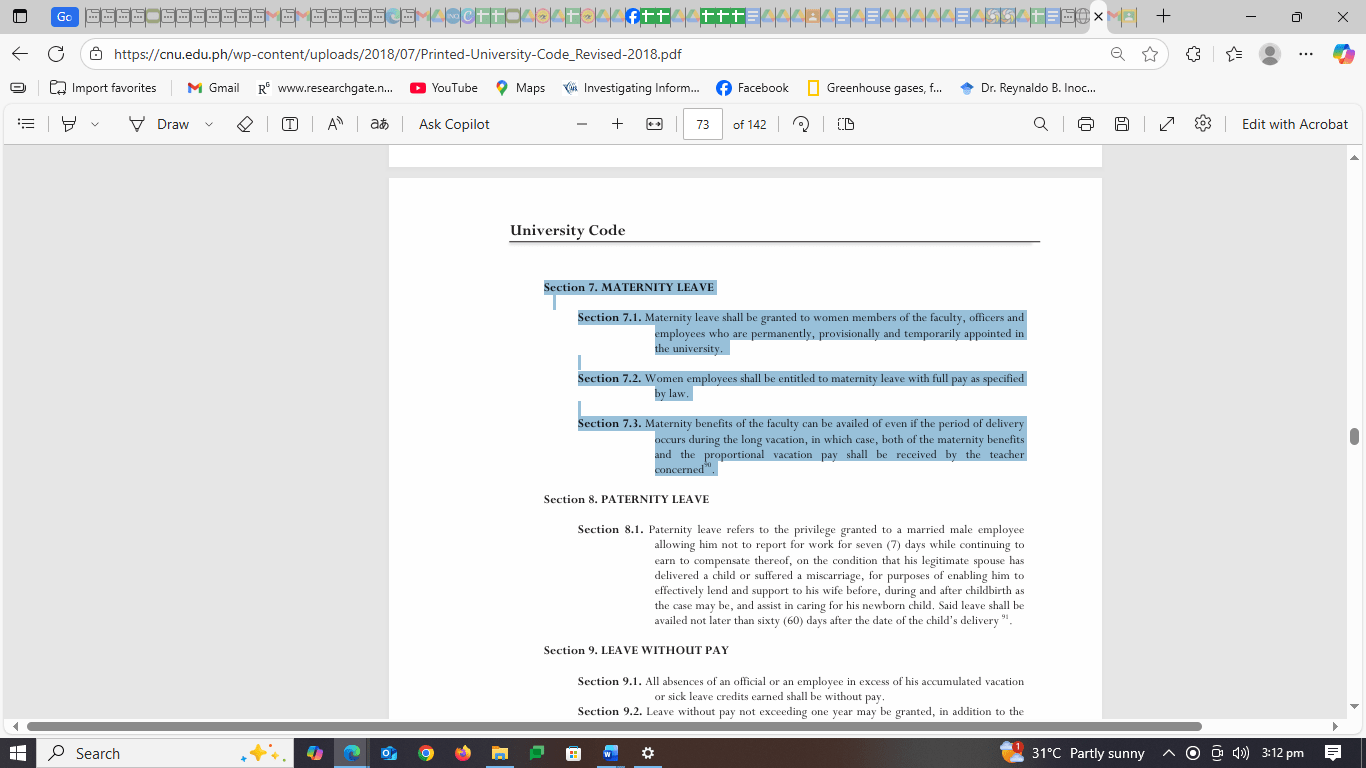Toggle Fit to width view
The image size is (1366, 768).
click(x=654, y=124)
